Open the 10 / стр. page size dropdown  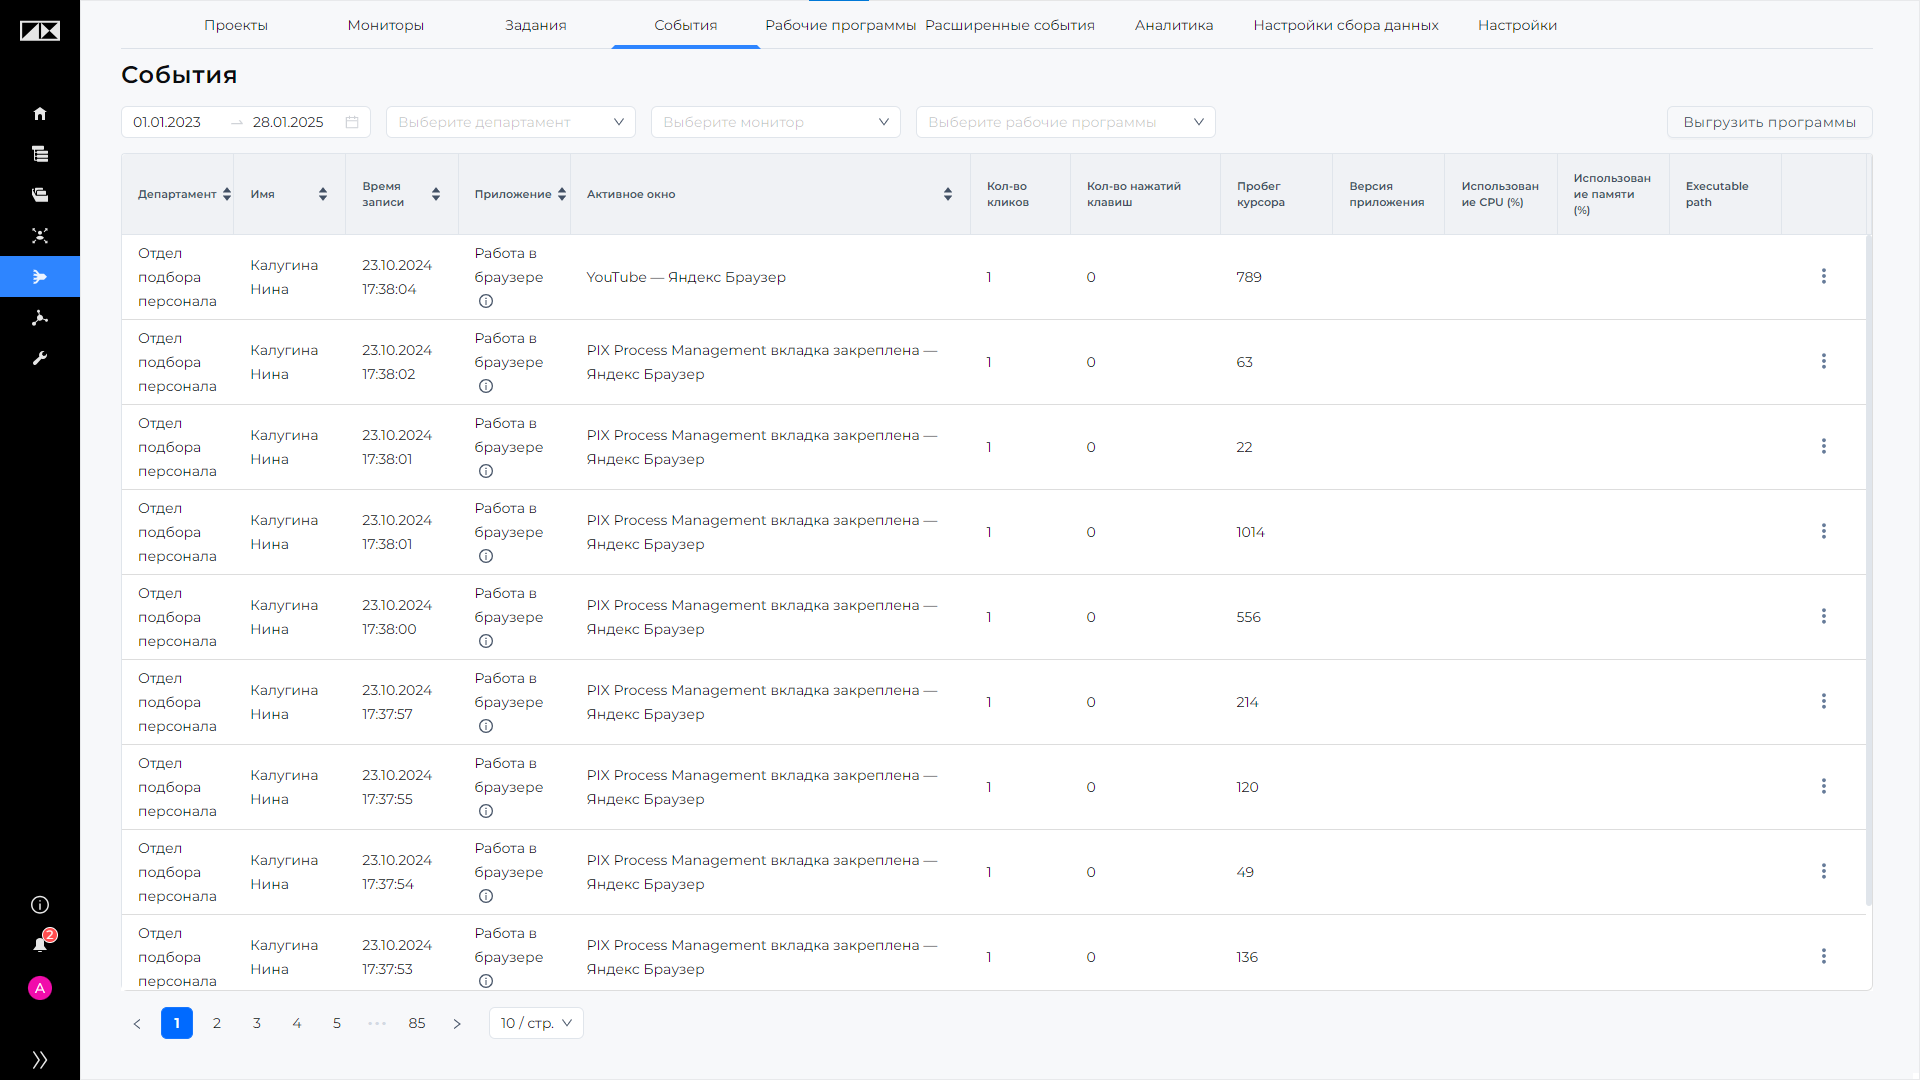click(x=536, y=1023)
